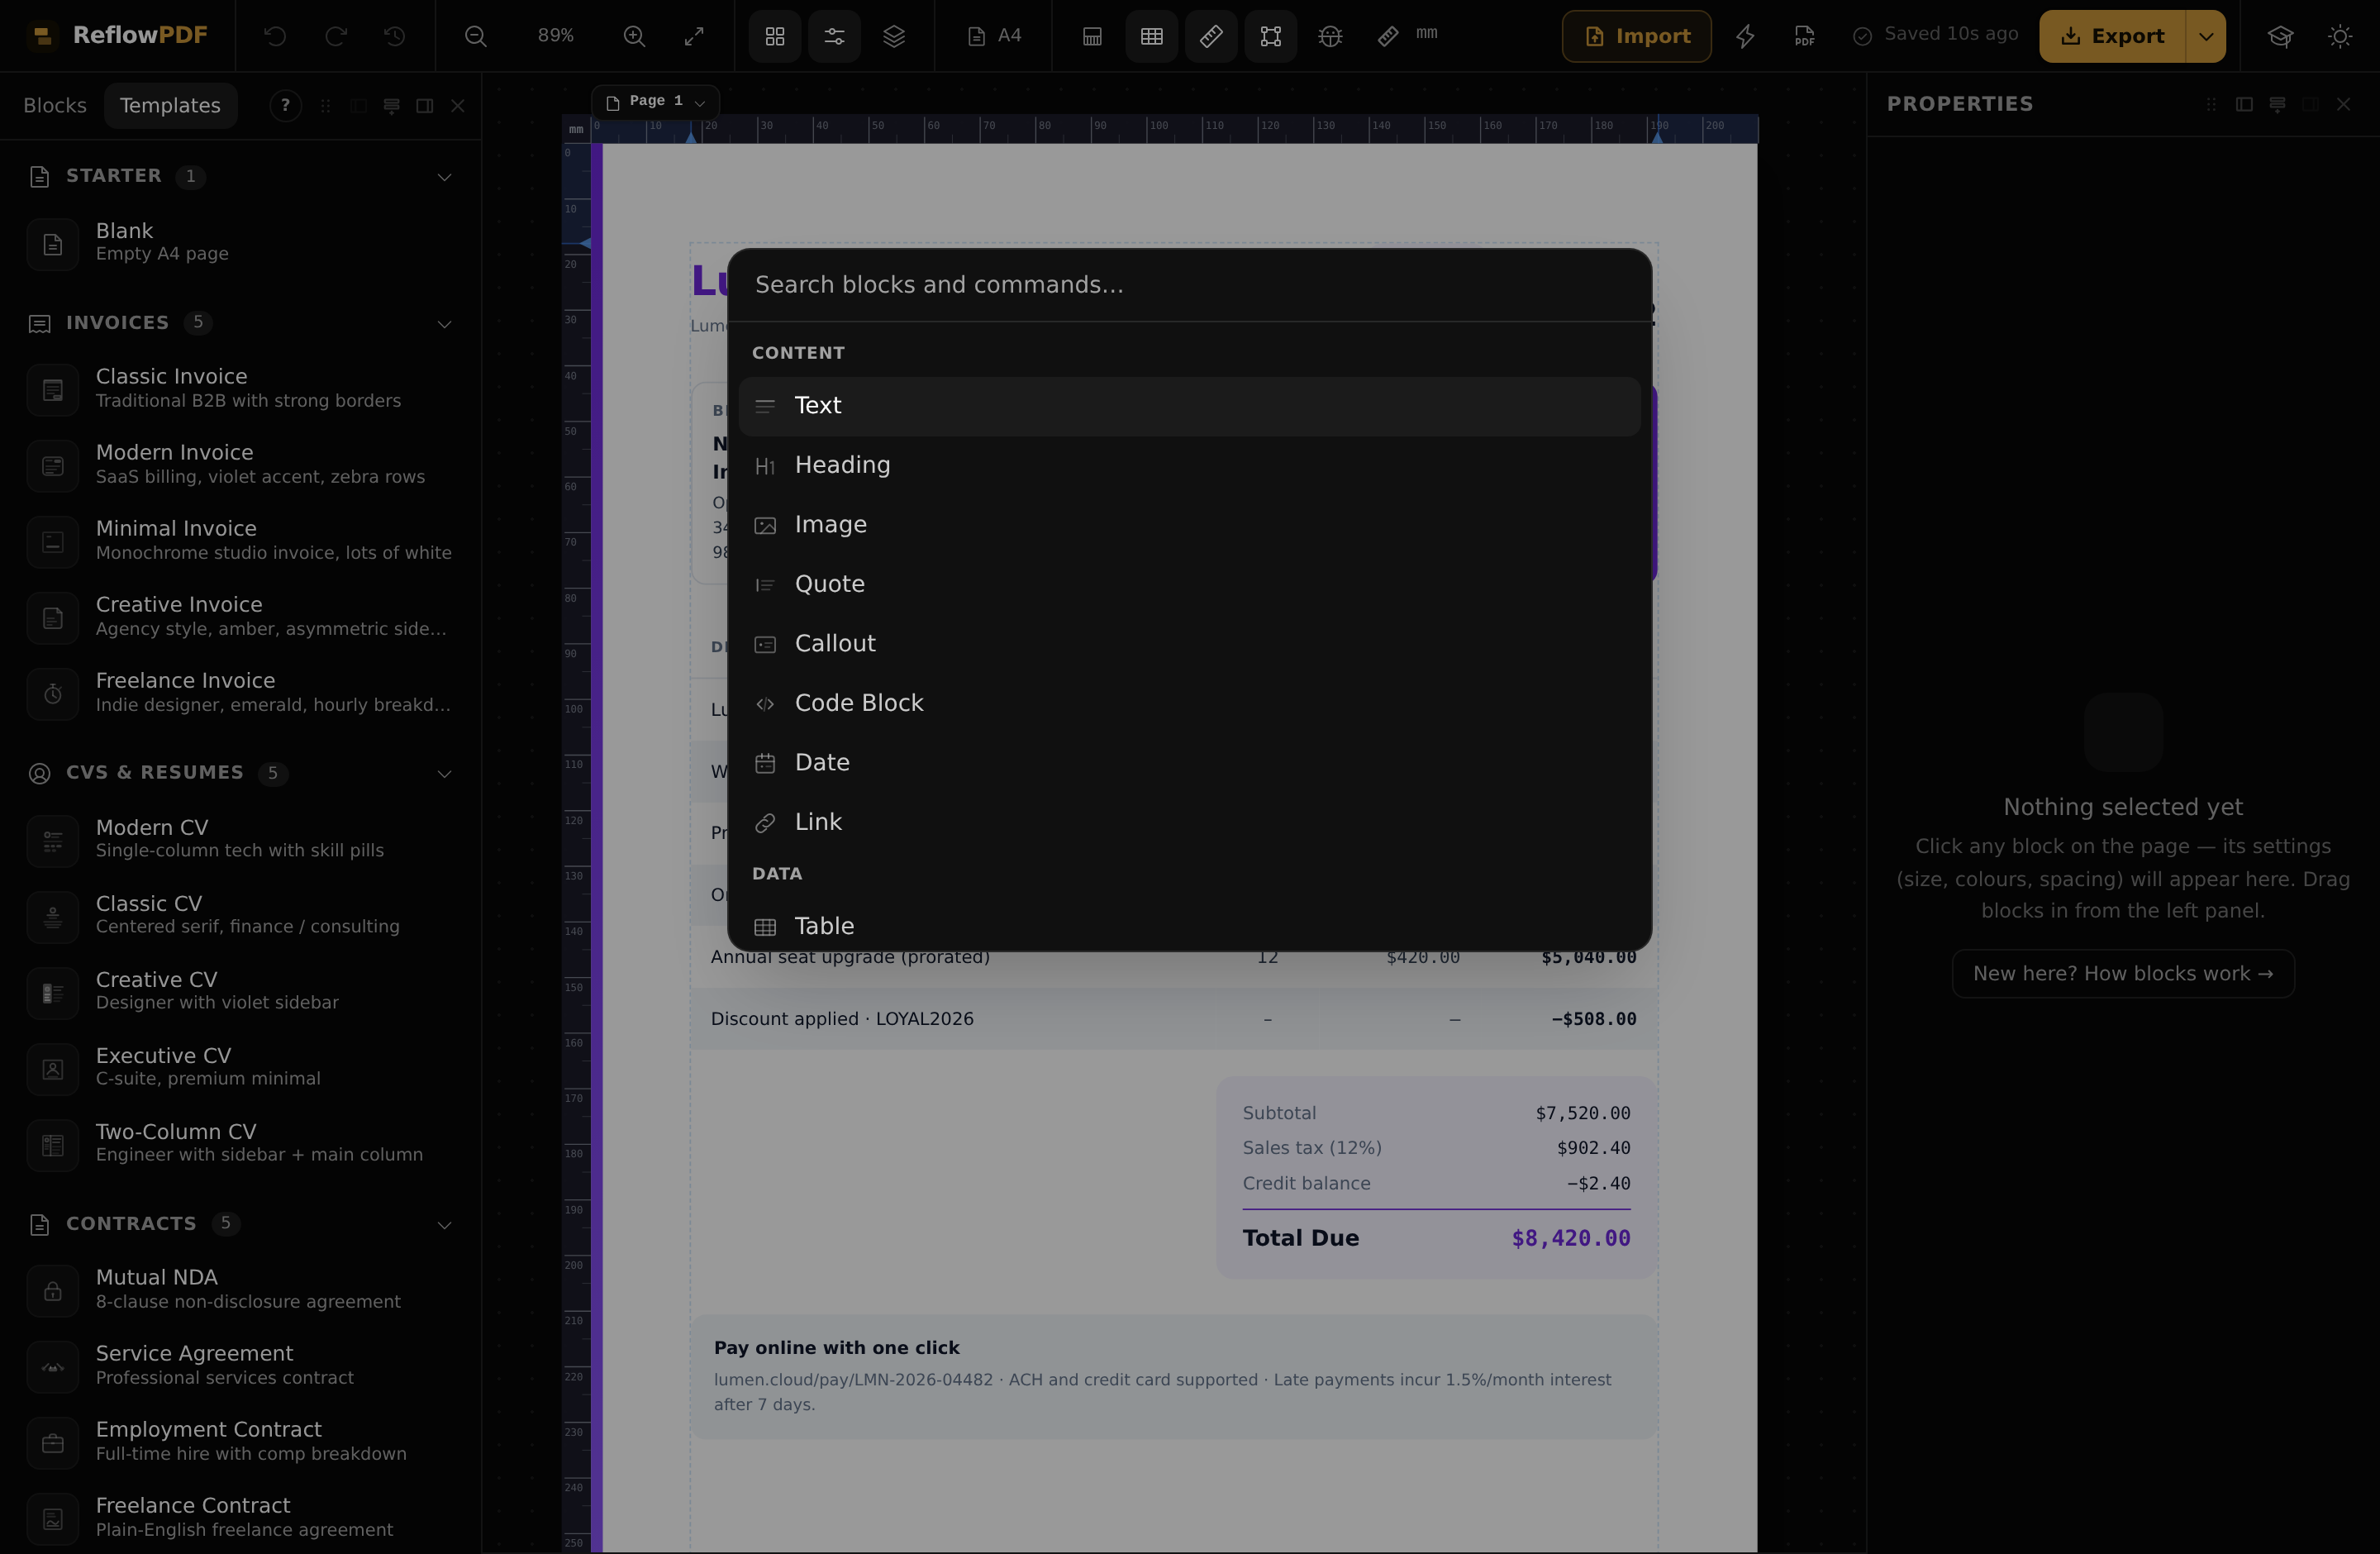The height and width of the screenshot is (1554, 2380).
Task: Switch to the Blocks tab
Action: 55,105
